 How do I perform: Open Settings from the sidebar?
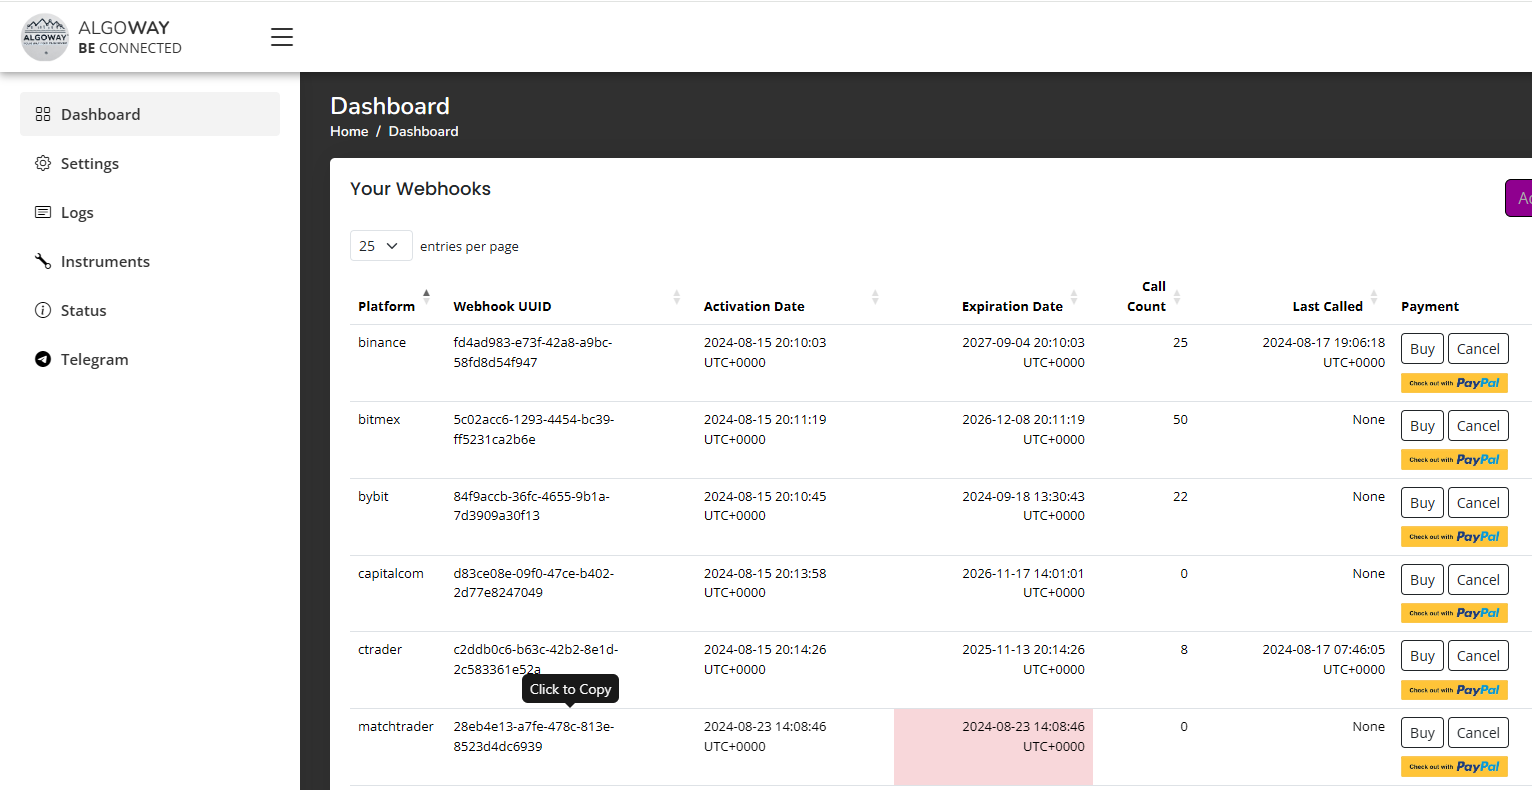point(150,163)
